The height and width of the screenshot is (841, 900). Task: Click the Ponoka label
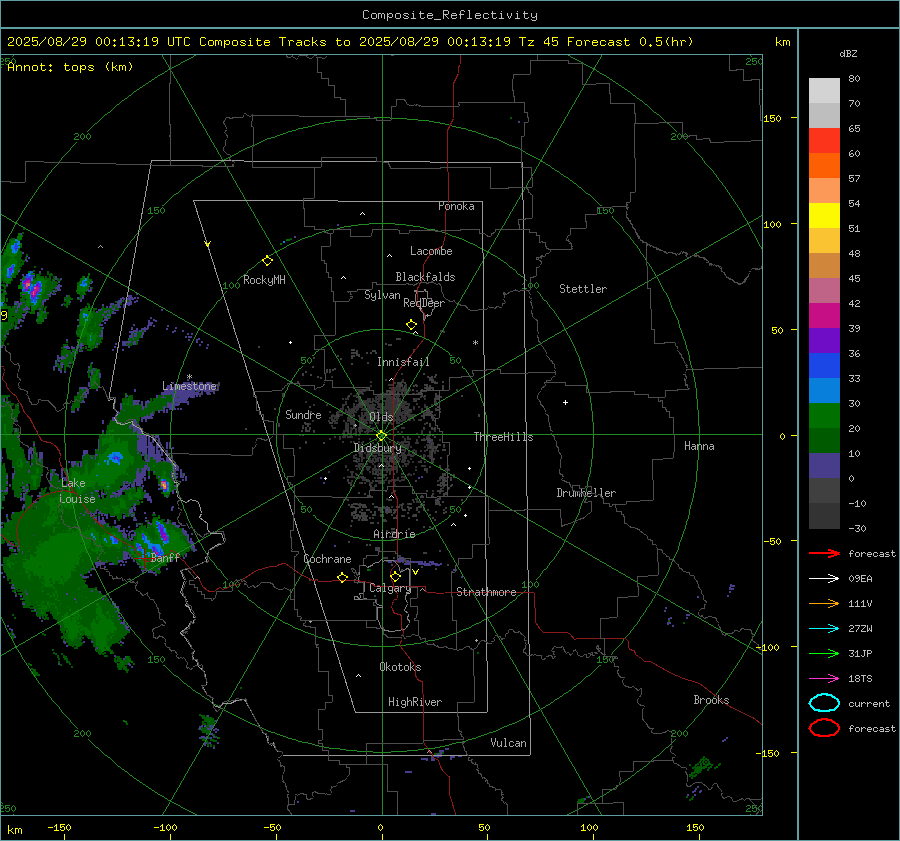click(456, 206)
